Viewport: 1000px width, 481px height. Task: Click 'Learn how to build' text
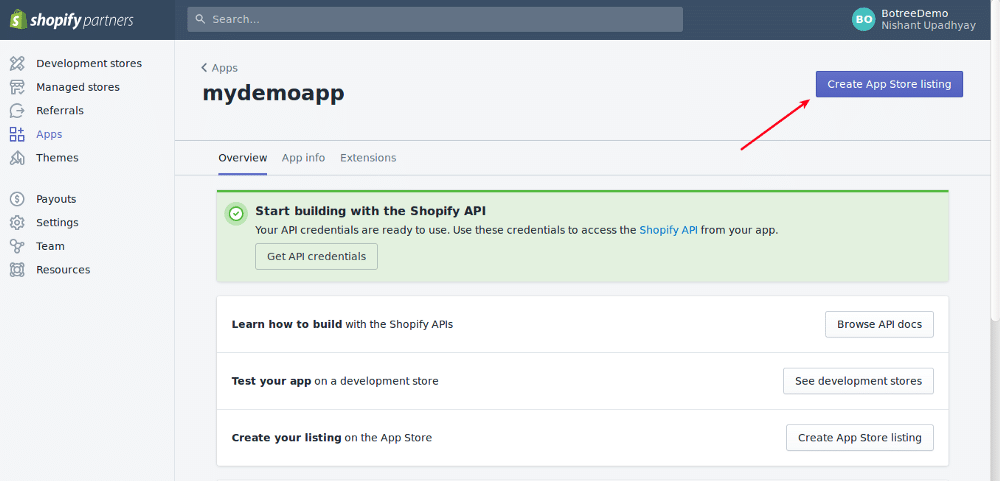pyautogui.click(x=287, y=324)
